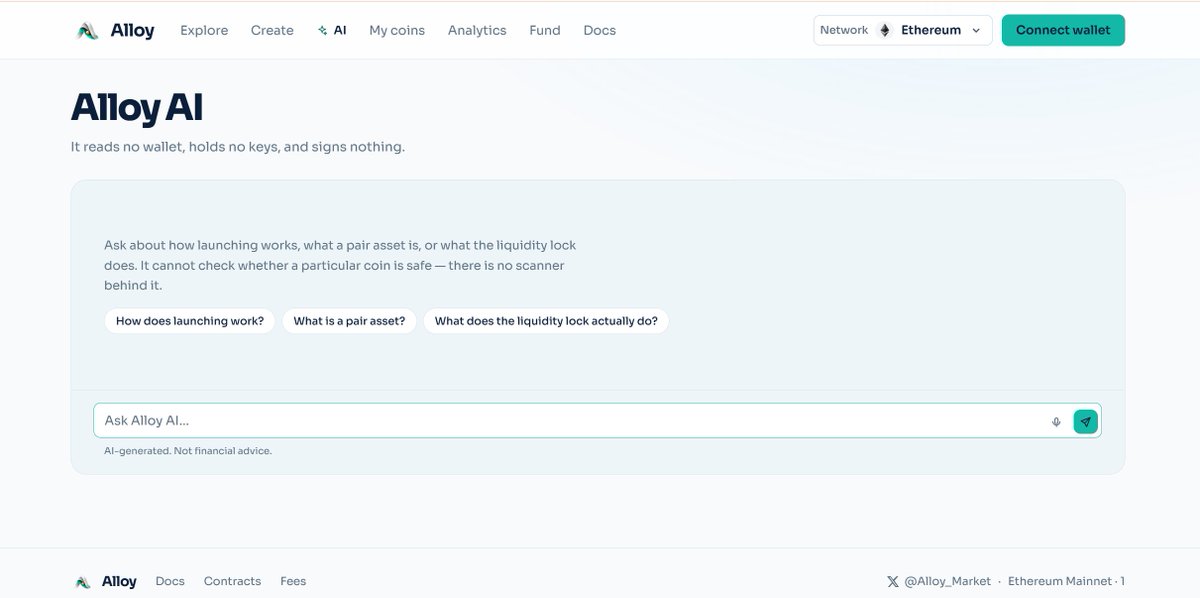Open Docs from the top navigation
The height and width of the screenshot is (598, 1200).
pyautogui.click(x=600, y=31)
